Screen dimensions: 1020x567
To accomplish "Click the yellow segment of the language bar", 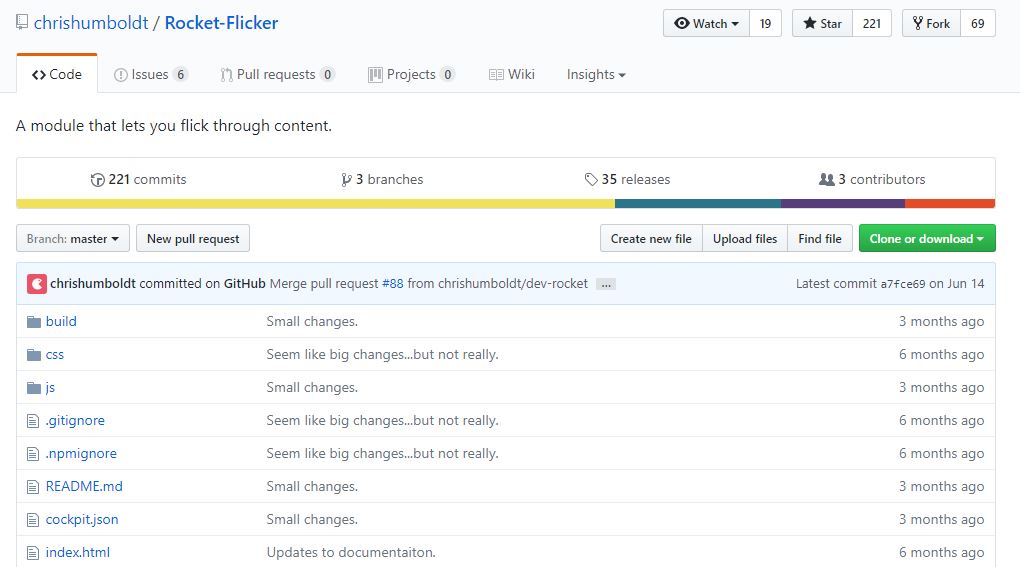I will pos(315,204).
